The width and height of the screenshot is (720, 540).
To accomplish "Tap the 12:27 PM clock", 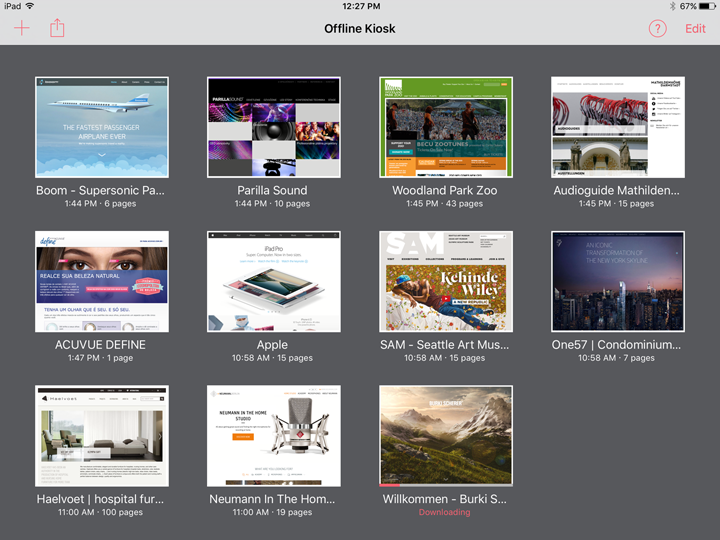I will 361,6.
